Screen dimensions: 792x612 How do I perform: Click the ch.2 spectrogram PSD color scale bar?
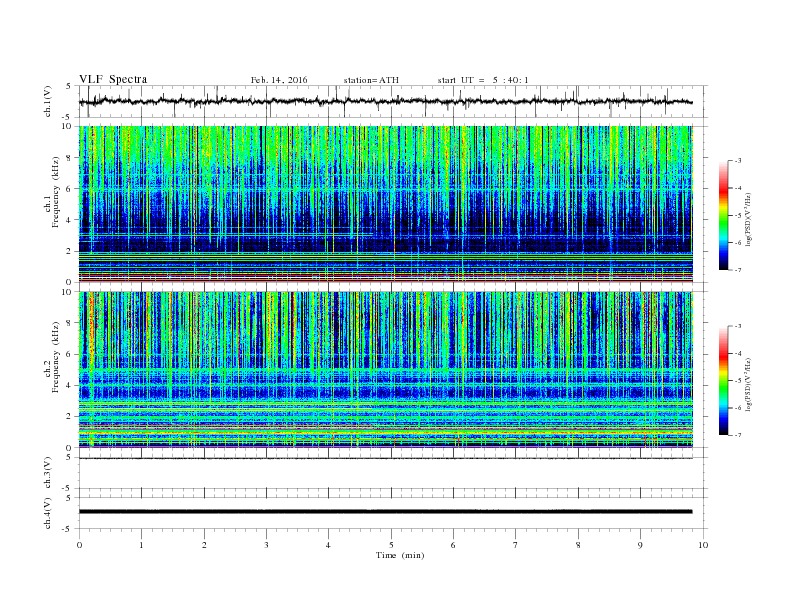(x=723, y=380)
